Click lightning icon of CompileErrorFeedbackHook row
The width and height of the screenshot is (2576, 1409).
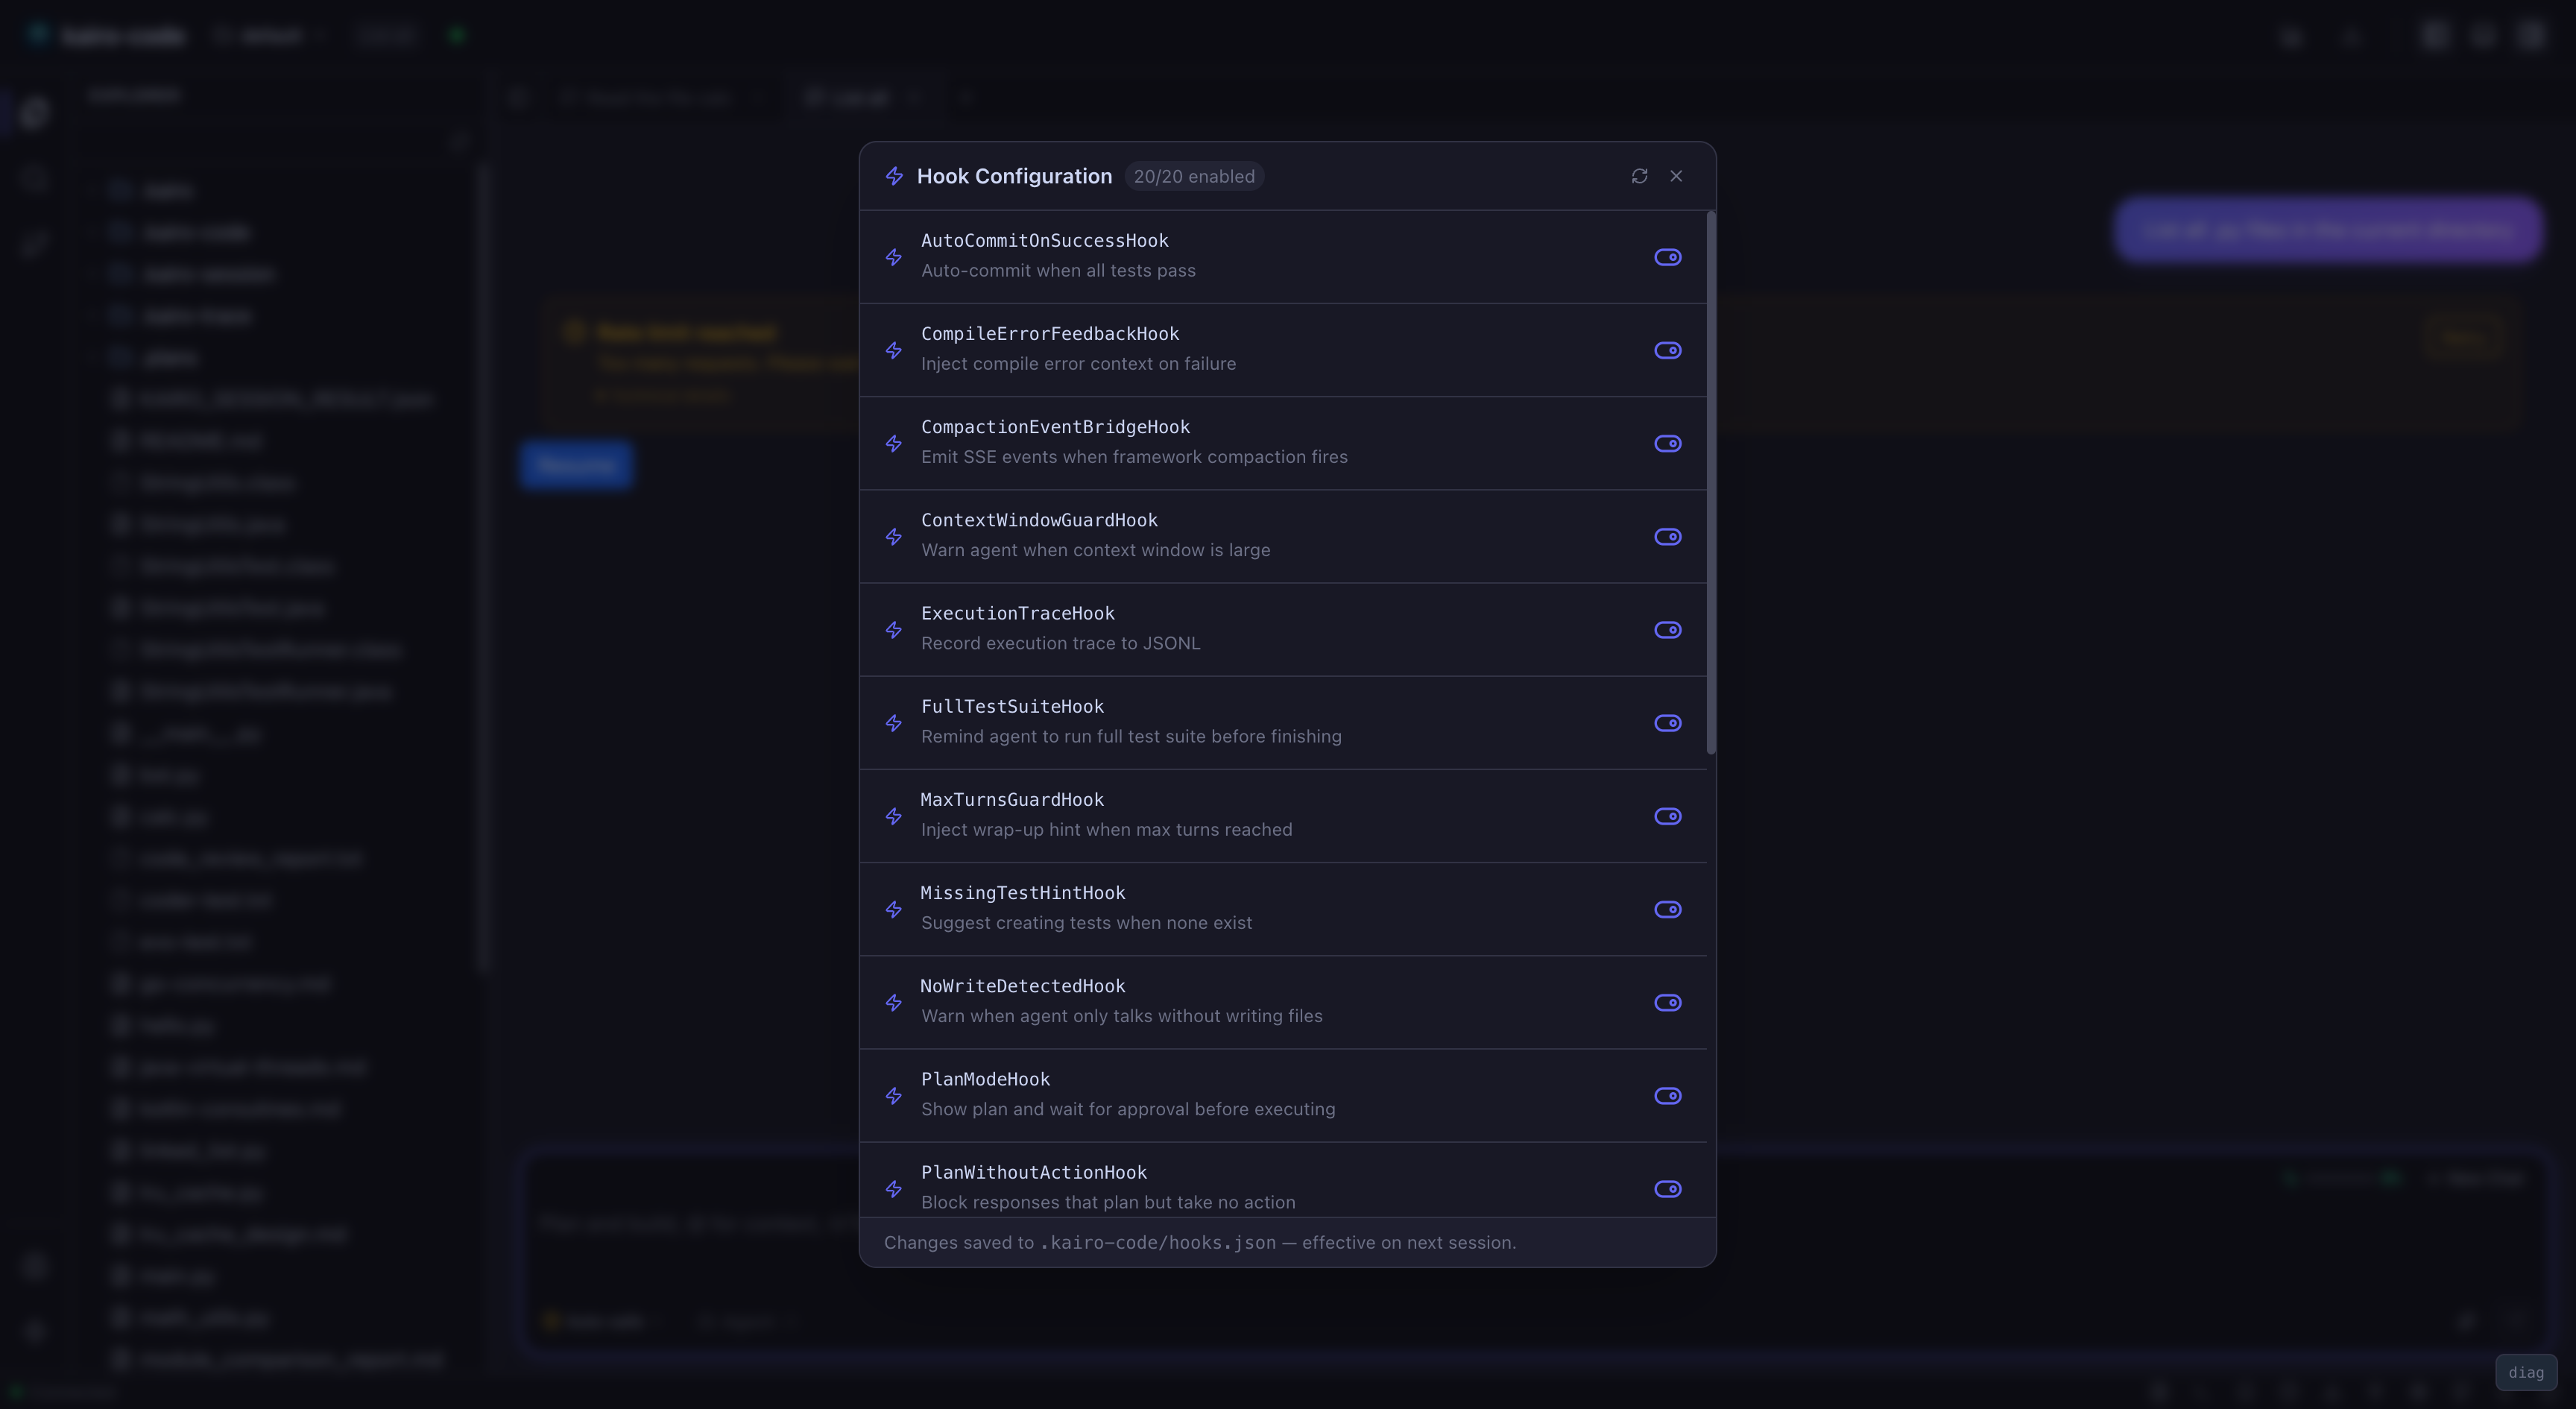pos(894,350)
